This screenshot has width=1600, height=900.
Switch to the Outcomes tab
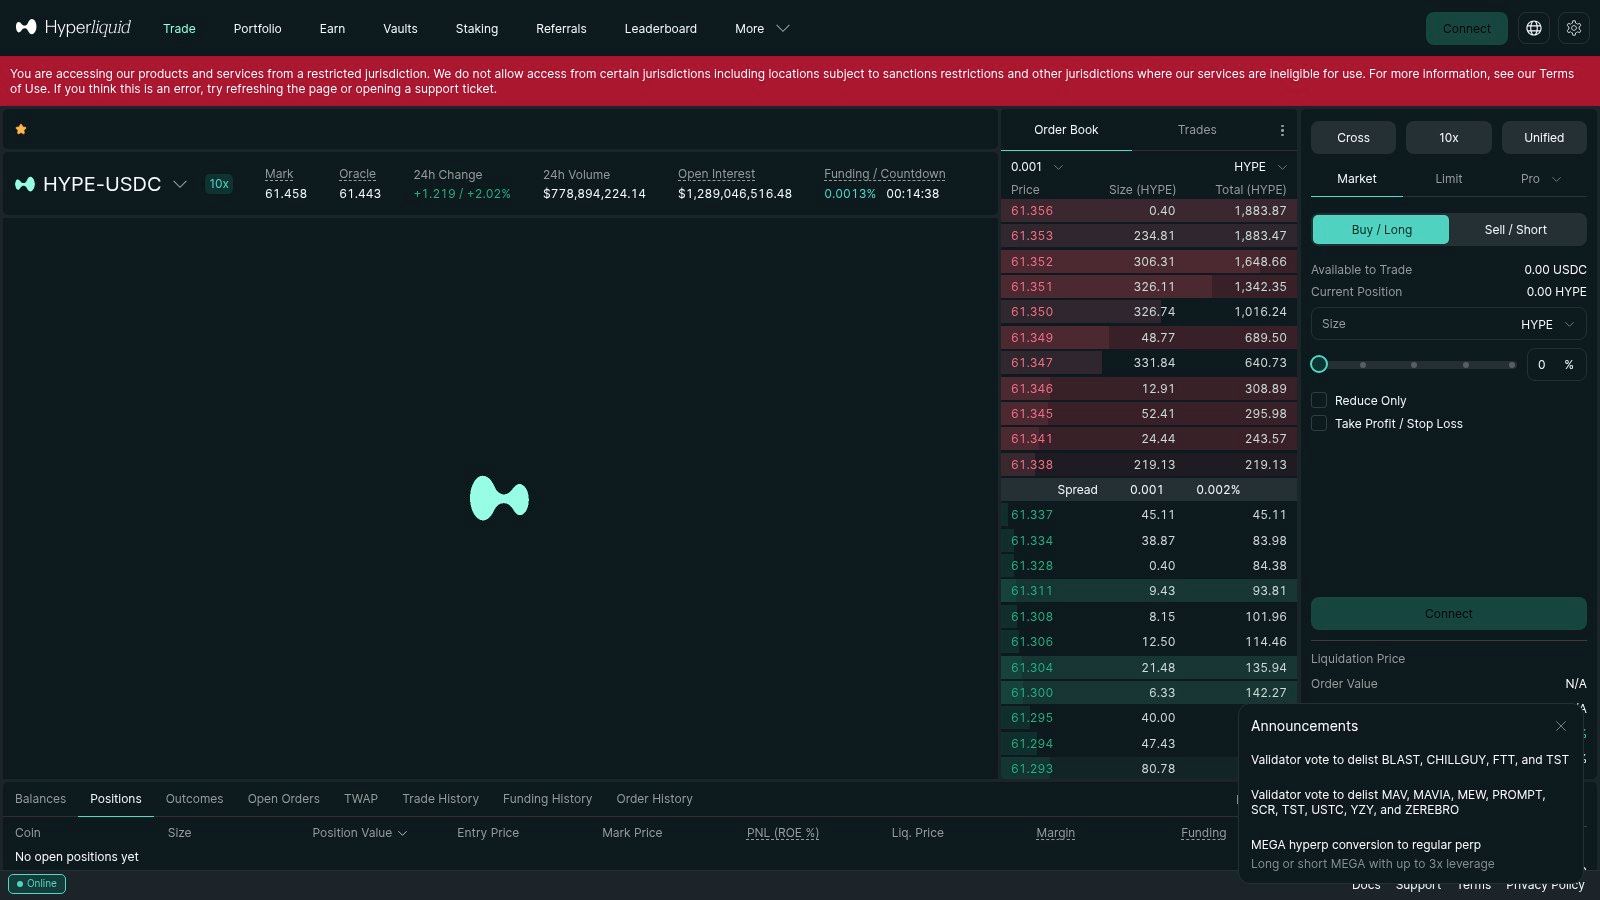(194, 799)
